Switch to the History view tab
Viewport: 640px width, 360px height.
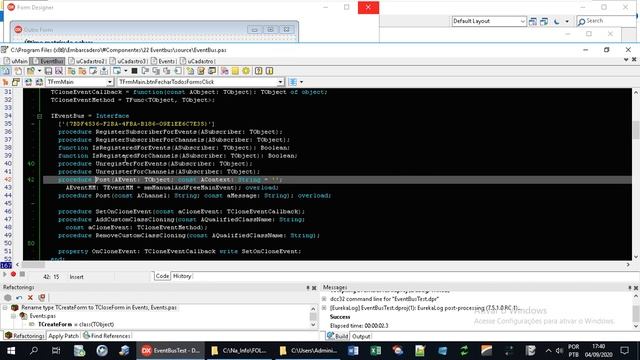tap(182, 276)
